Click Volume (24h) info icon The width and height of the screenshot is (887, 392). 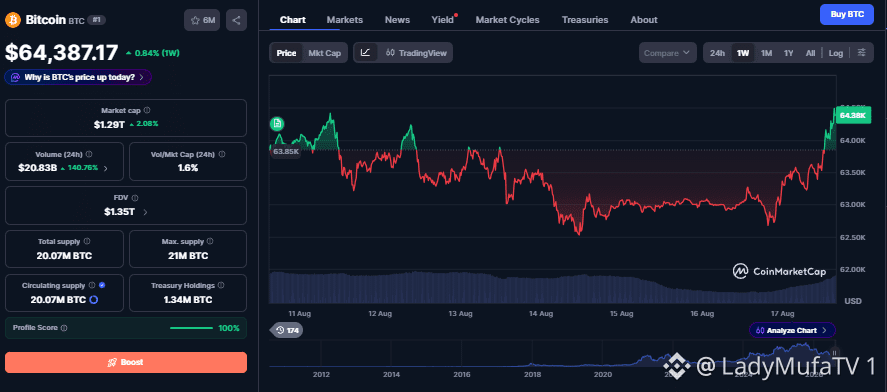pos(89,154)
